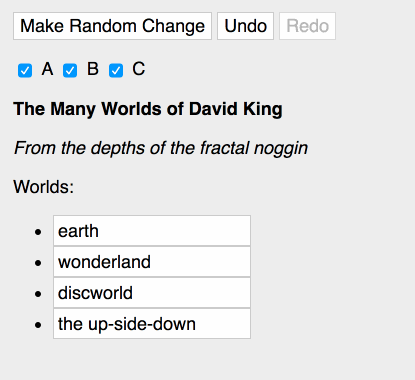The height and width of the screenshot is (380, 415).
Task: Click the bullet beside discworld
Action: [38, 293]
